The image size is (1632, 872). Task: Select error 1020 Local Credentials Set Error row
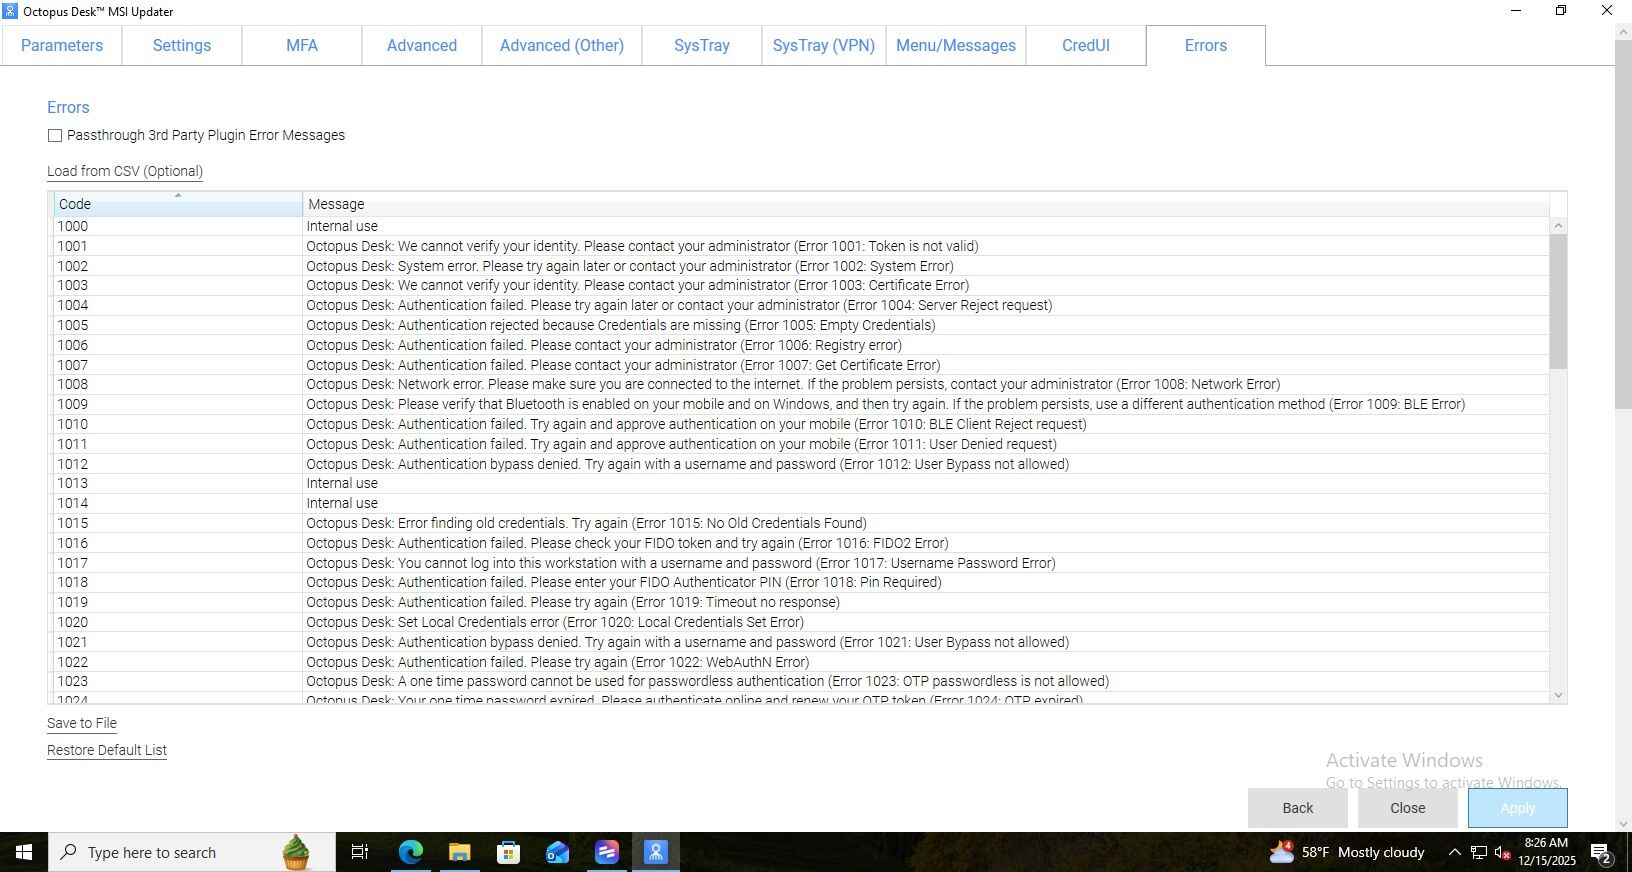tap(801, 622)
